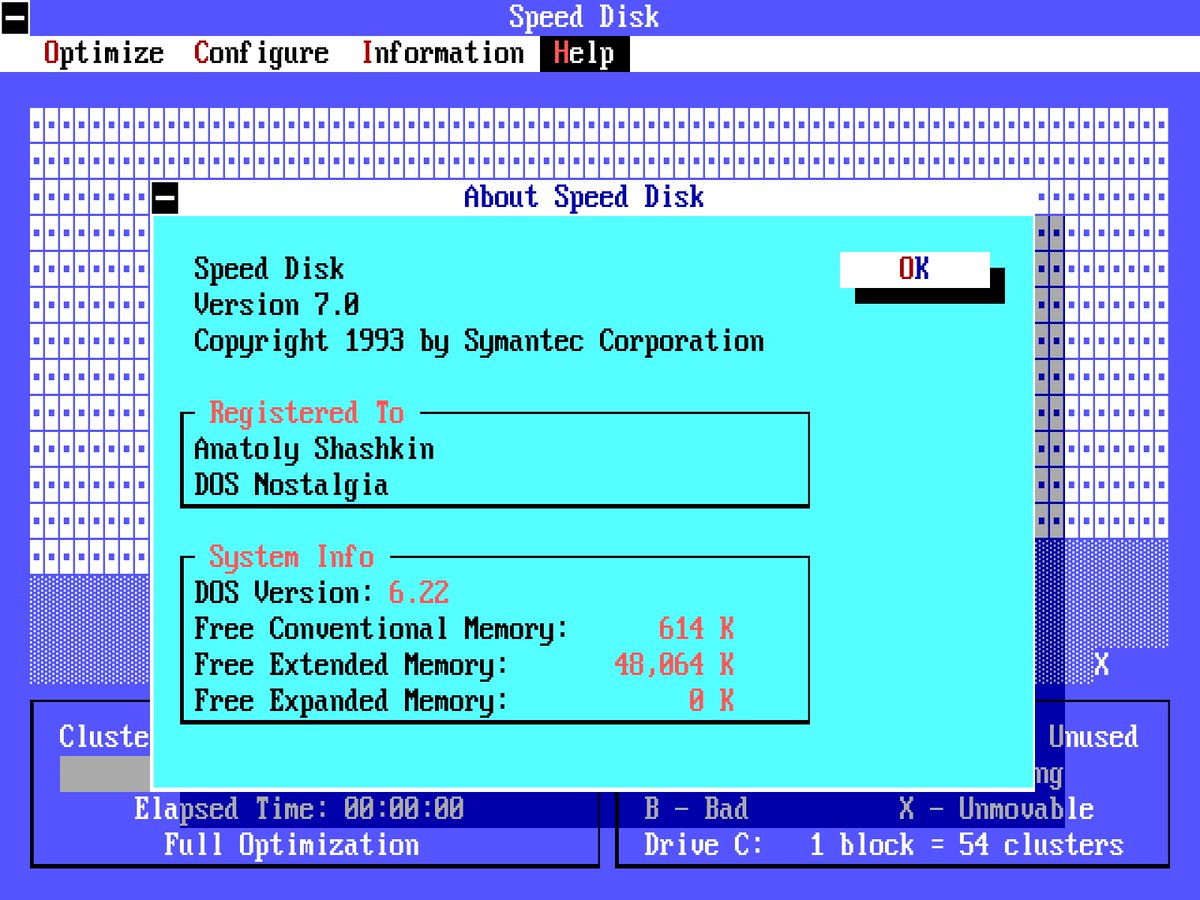1200x900 pixels.
Task: Click the DOS Version value 6.22
Action: click(x=419, y=592)
